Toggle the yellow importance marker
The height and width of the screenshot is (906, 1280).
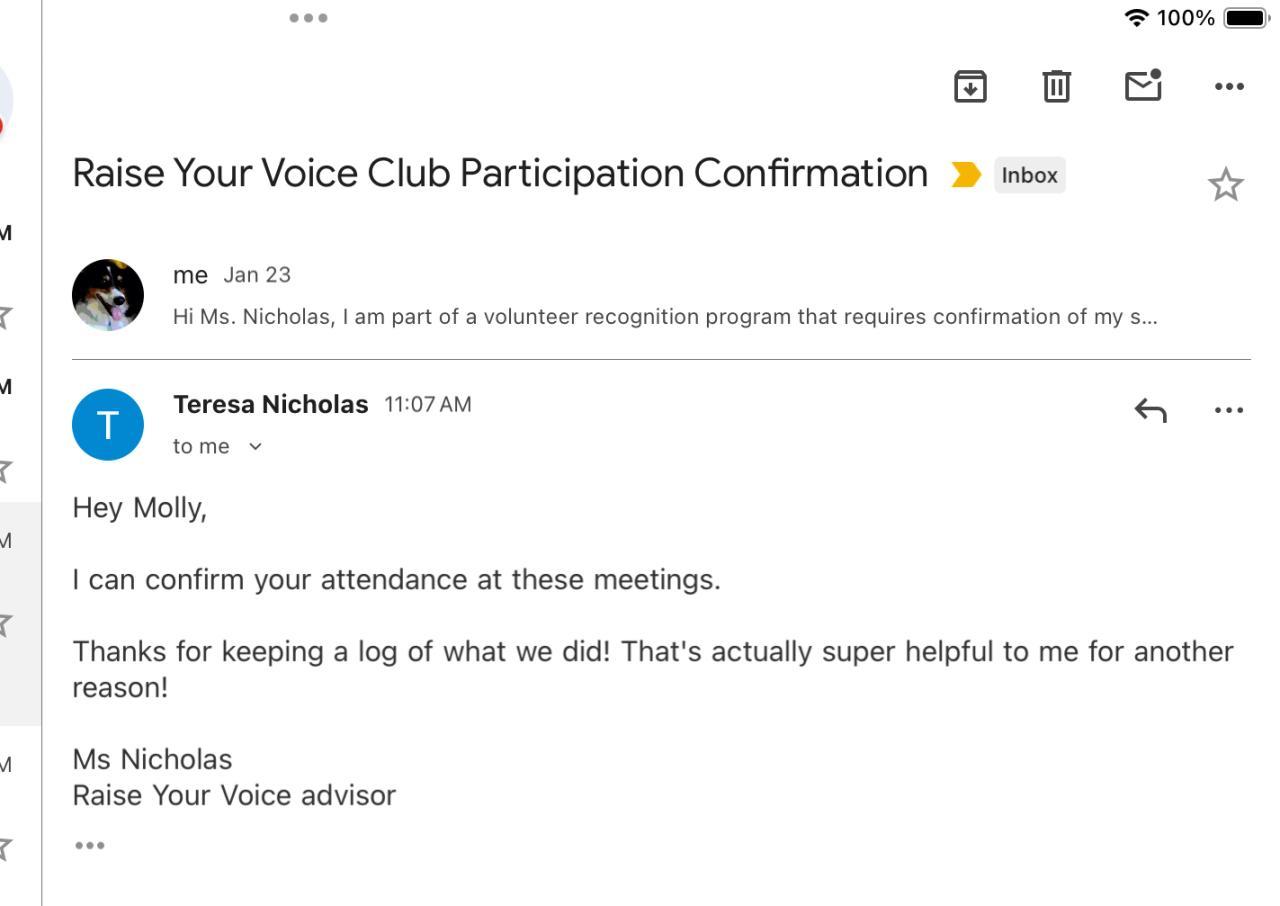click(x=965, y=175)
